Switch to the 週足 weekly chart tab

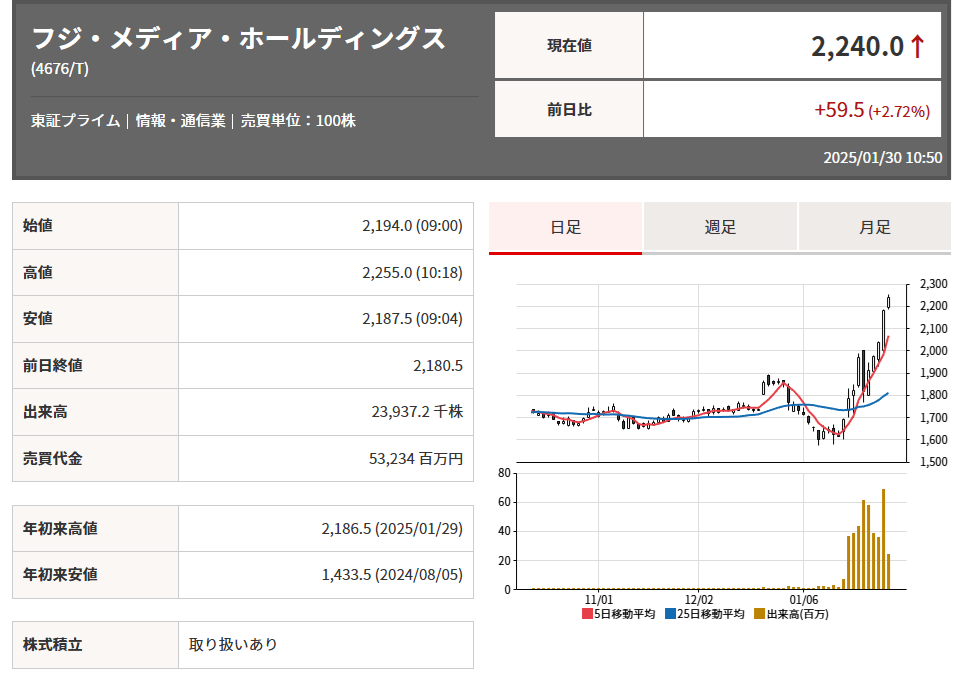tap(720, 227)
